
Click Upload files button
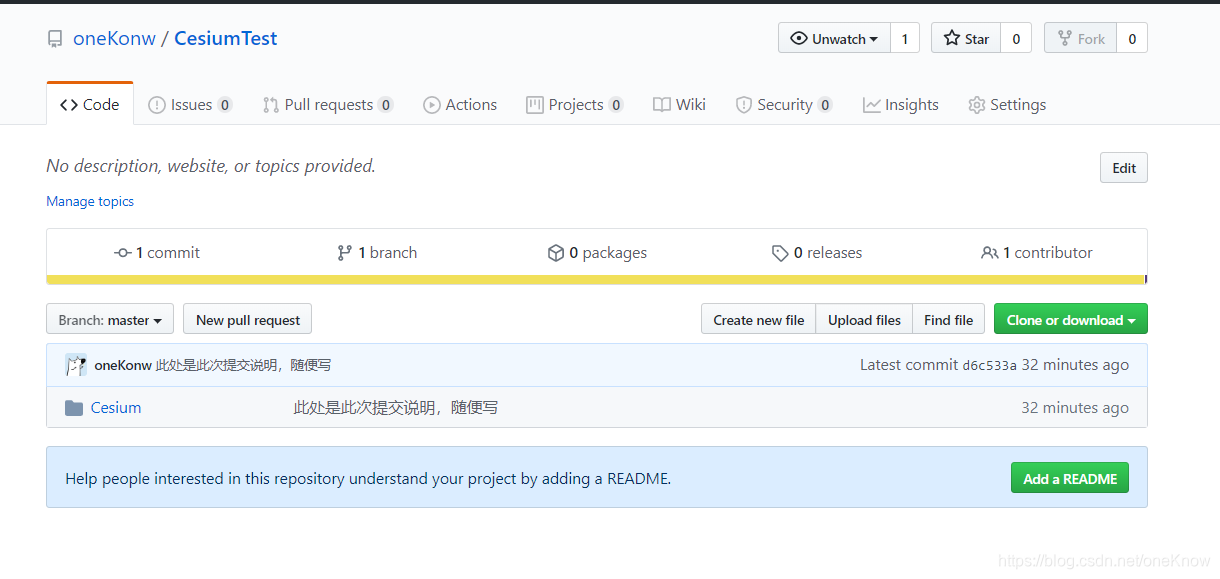tap(864, 320)
